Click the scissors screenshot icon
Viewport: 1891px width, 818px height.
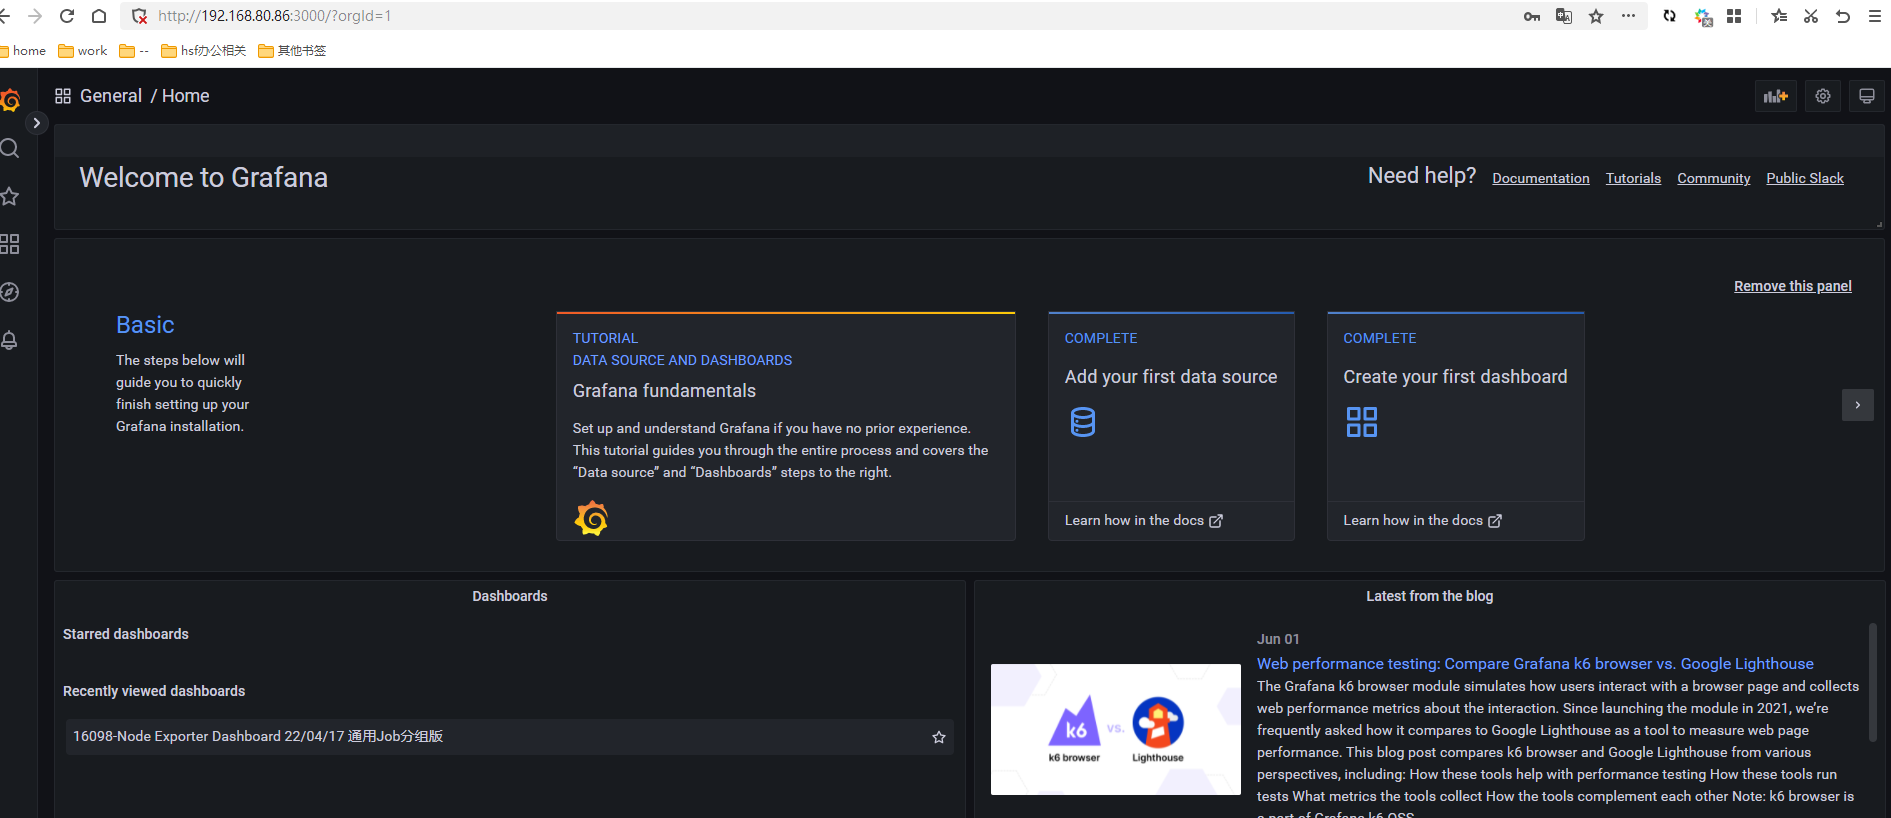tap(1811, 16)
